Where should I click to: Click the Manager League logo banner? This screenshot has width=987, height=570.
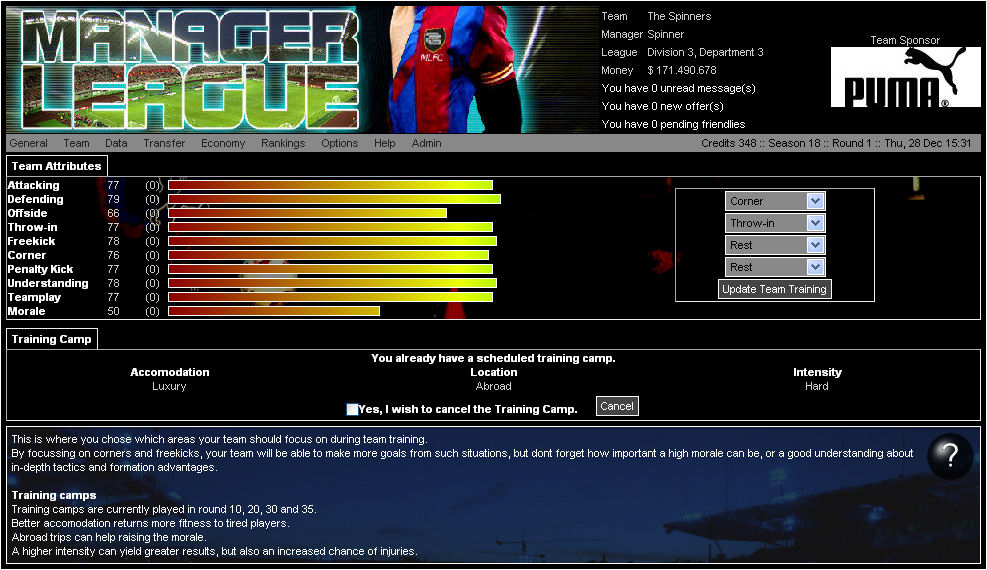pos(182,69)
